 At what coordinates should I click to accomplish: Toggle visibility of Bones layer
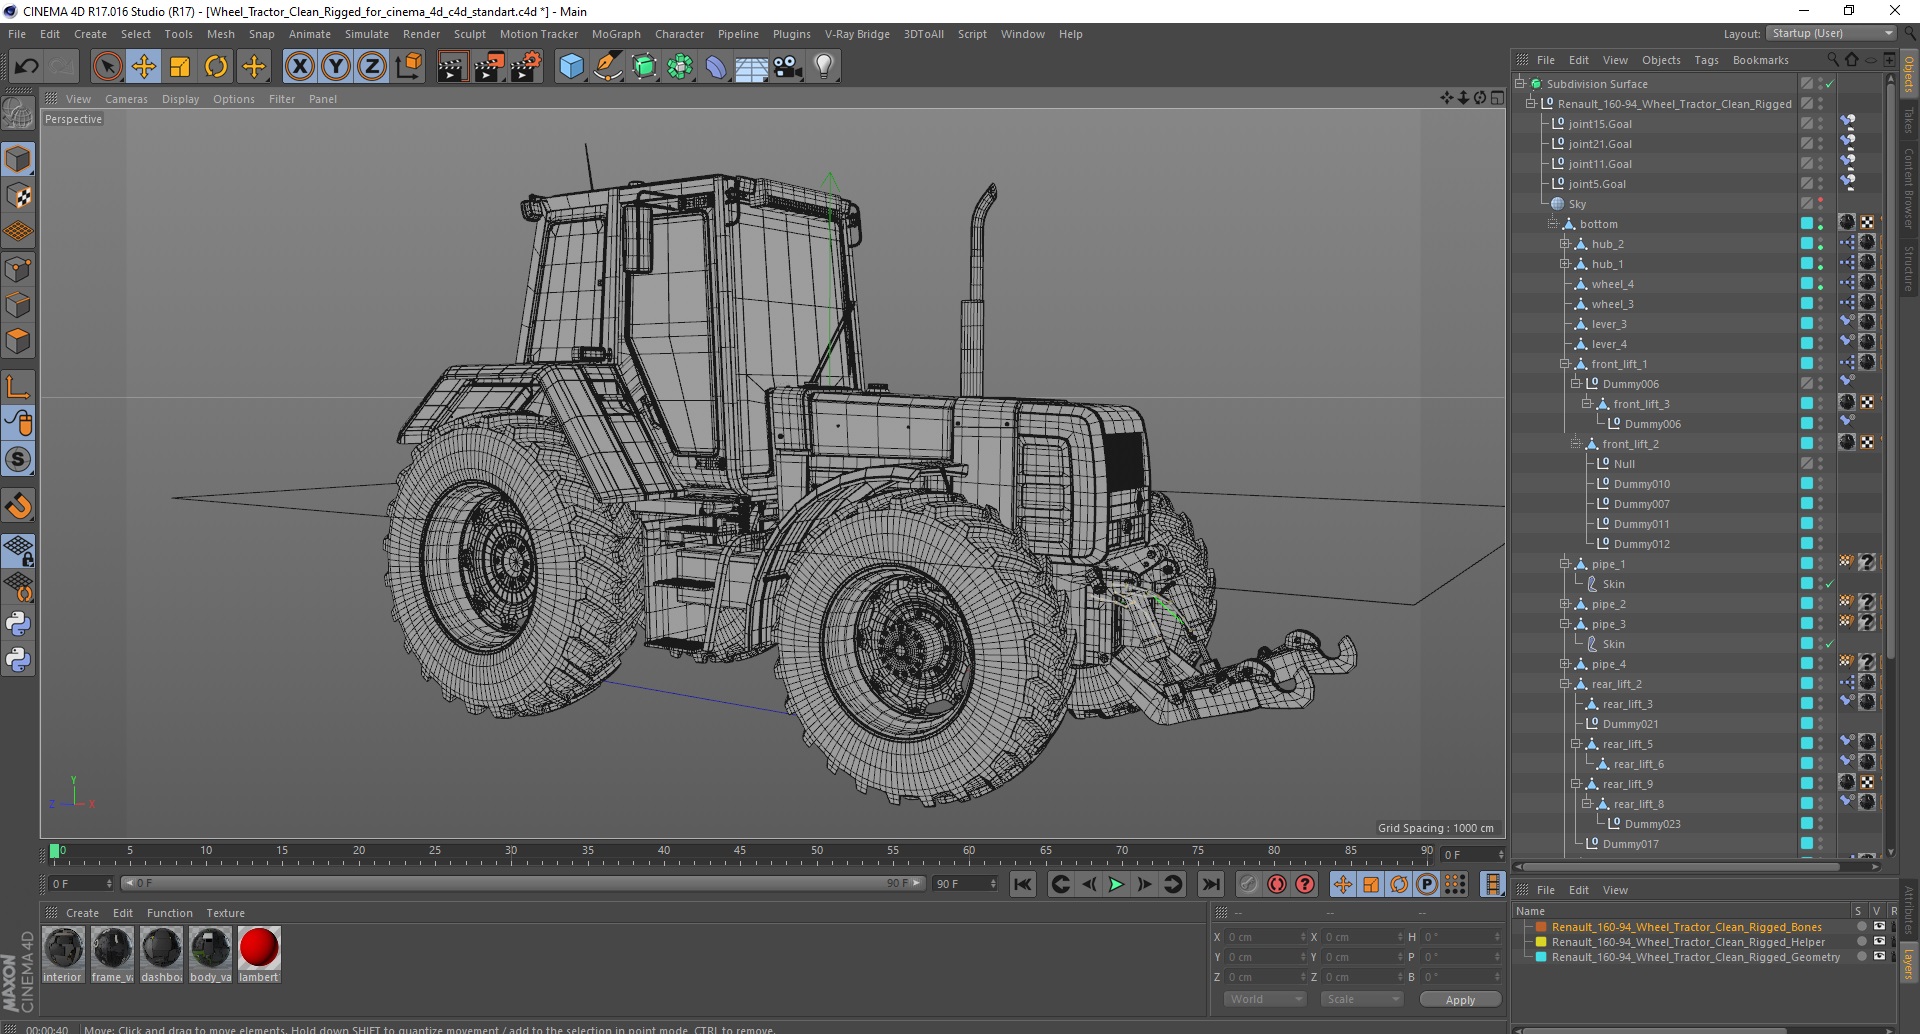(1879, 927)
